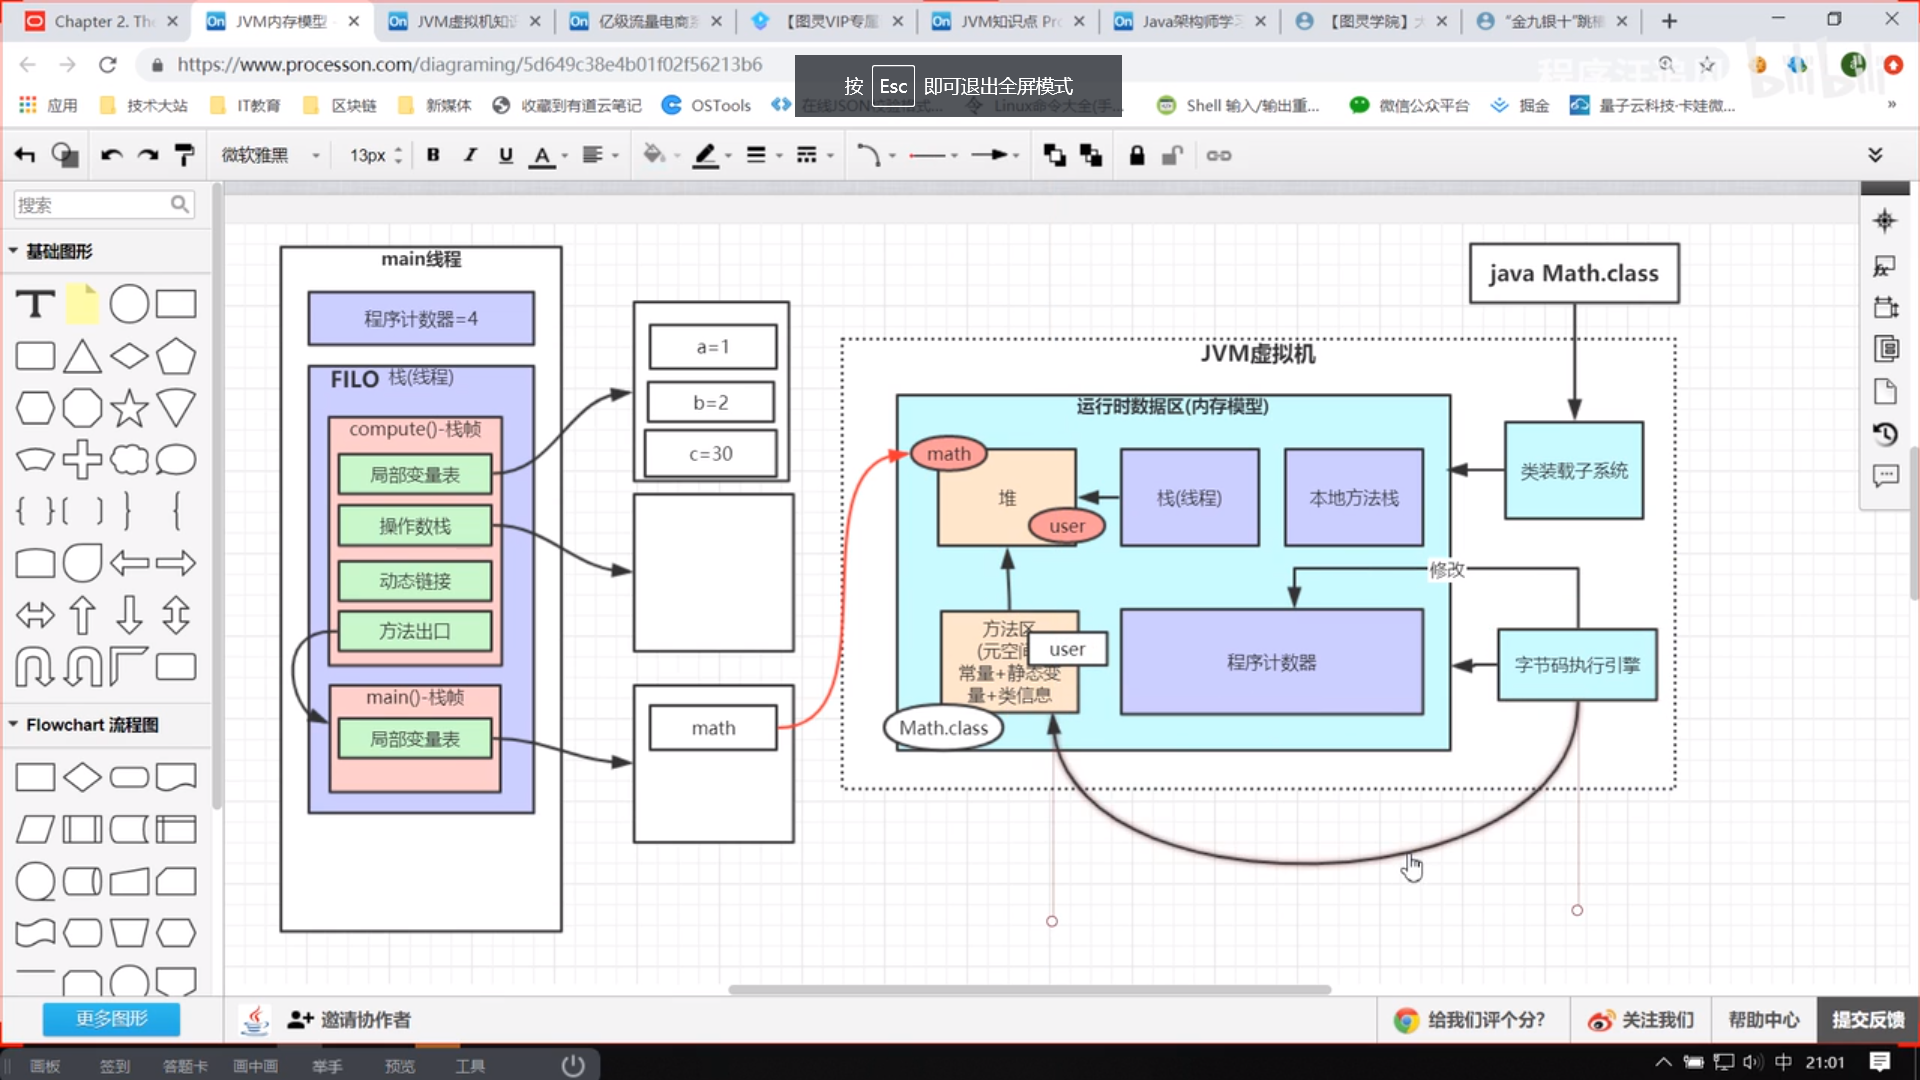This screenshot has width=1920, height=1080.
Task: Toggle underline formatting
Action: 505,155
